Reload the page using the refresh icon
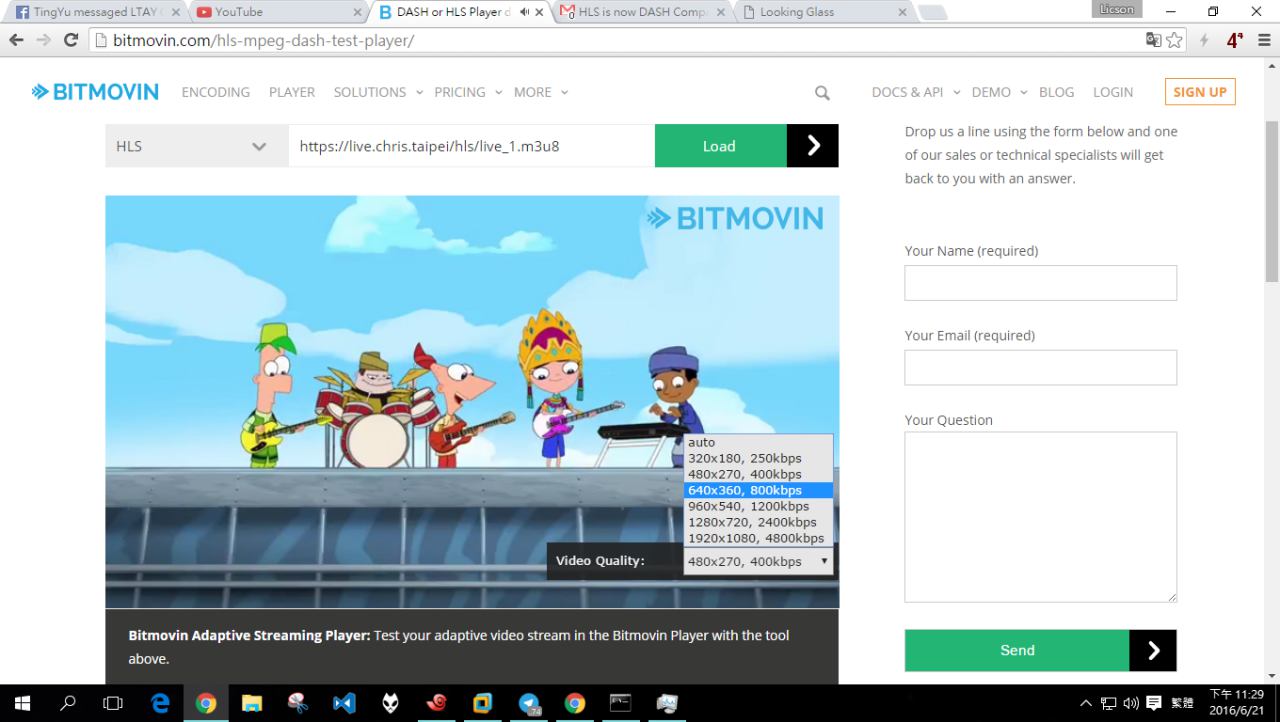 [70, 40]
